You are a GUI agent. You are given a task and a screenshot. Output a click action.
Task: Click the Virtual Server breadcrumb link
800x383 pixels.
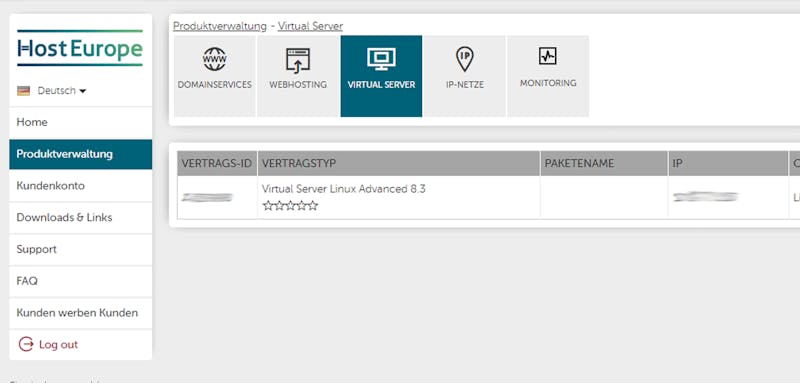click(310, 26)
